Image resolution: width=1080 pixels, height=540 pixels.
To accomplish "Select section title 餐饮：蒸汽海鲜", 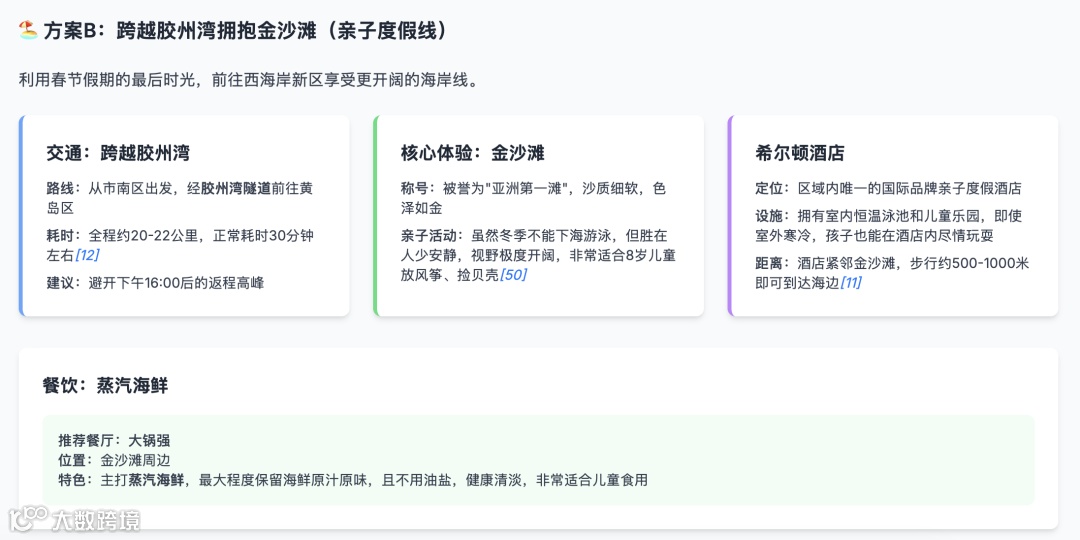I will point(105,386).
